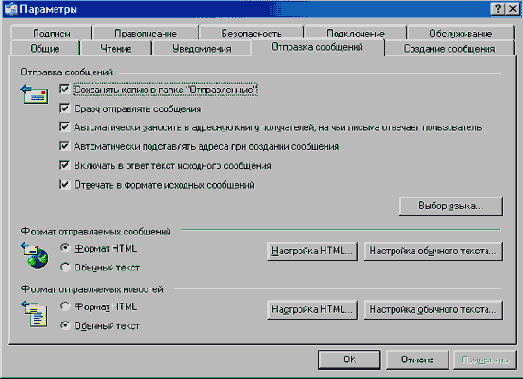Open the Создание сообщения tab

click(449, 48)
